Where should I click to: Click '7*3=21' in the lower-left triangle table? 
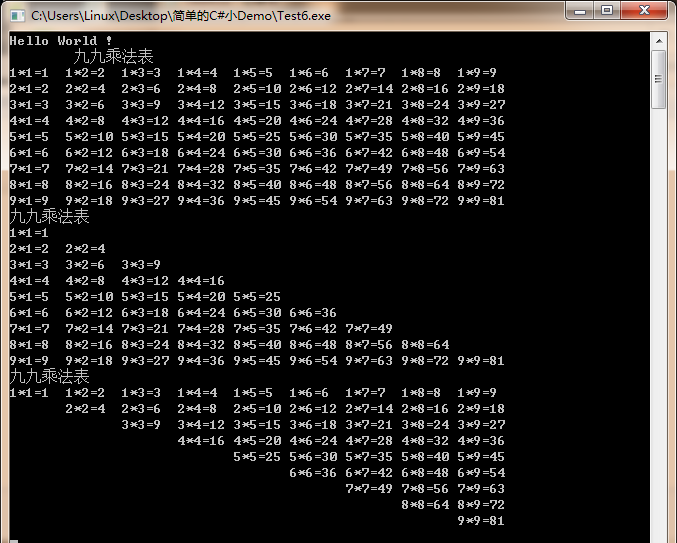point(145,328)
